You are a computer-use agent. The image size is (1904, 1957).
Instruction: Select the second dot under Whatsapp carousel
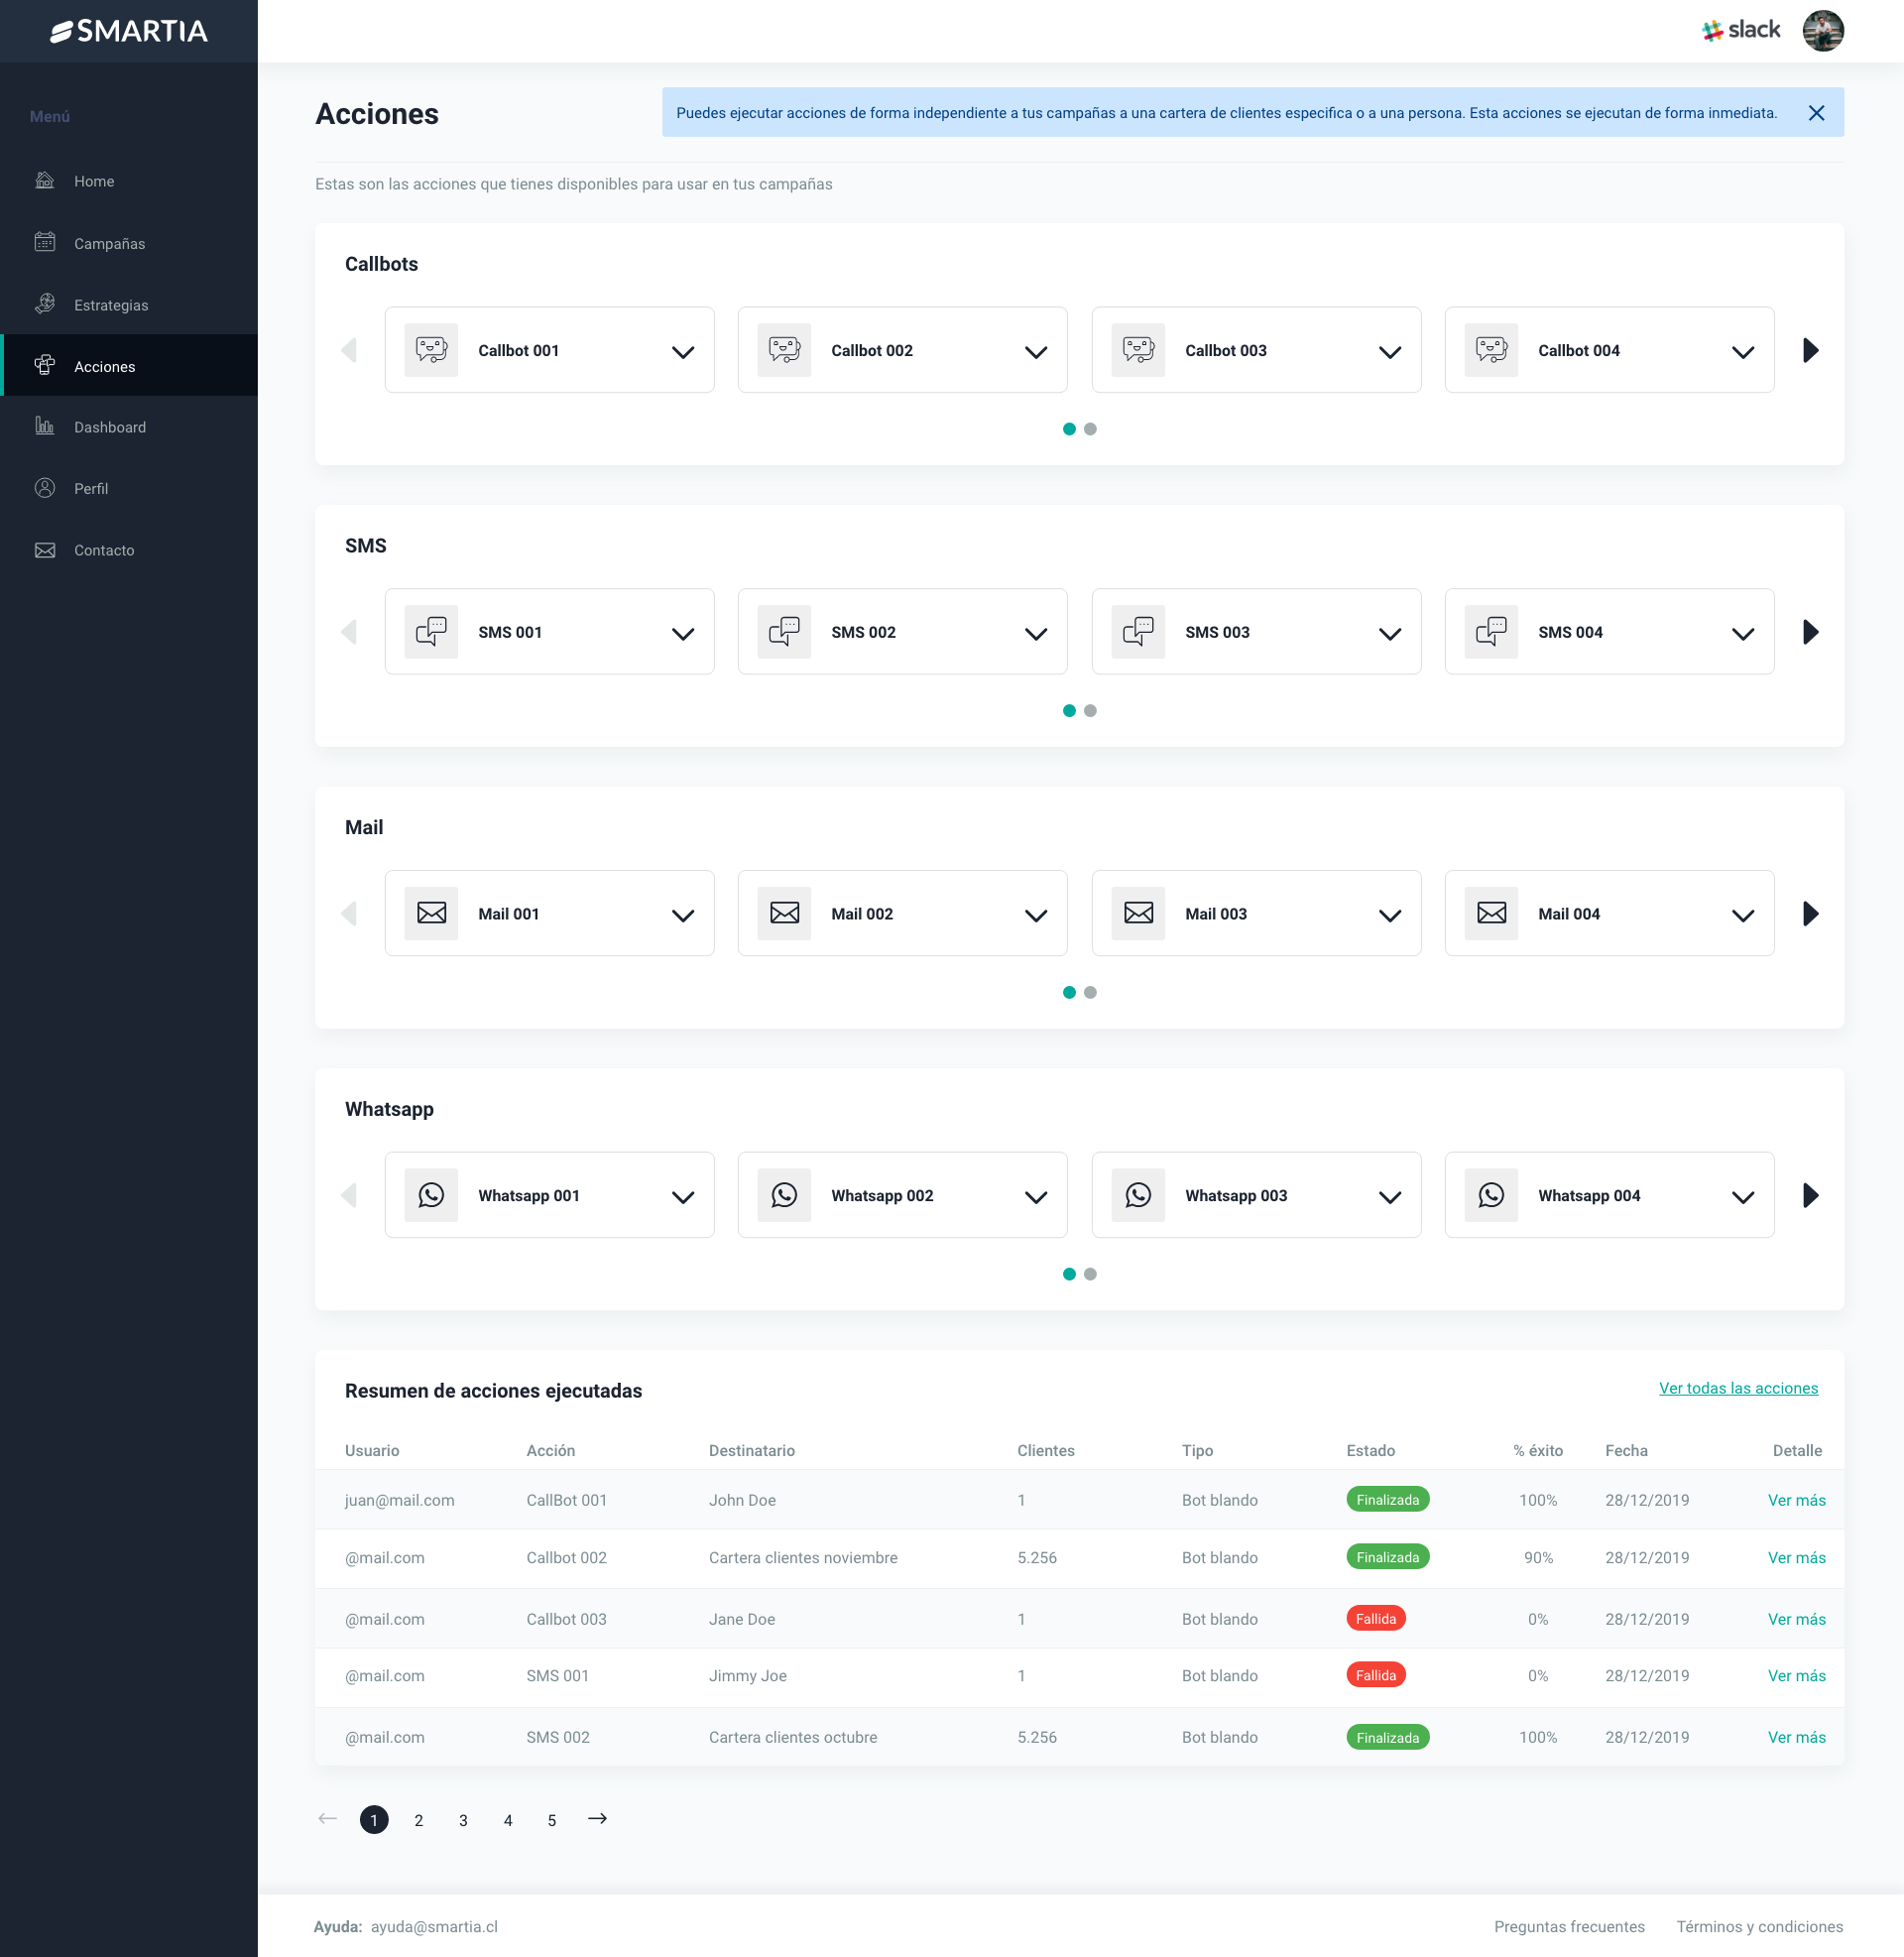pyautogui.click(x=1090, y=1273)
